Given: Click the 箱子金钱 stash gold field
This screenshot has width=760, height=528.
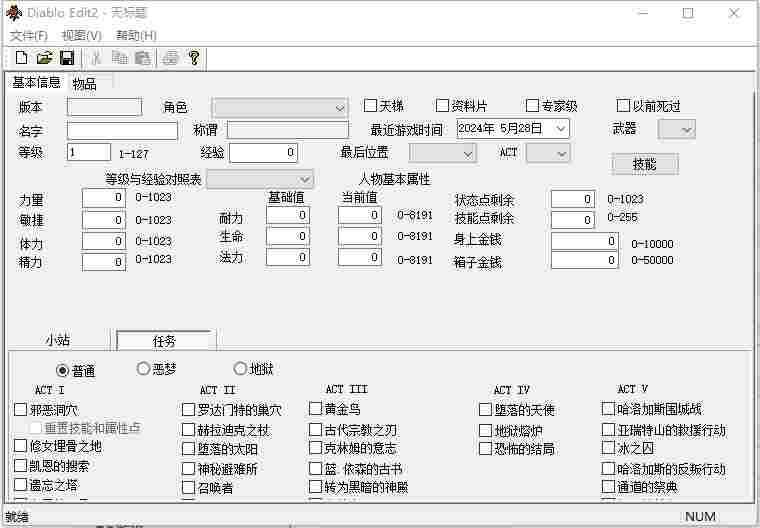Looking at the screenshot, I should pos(585,260).
